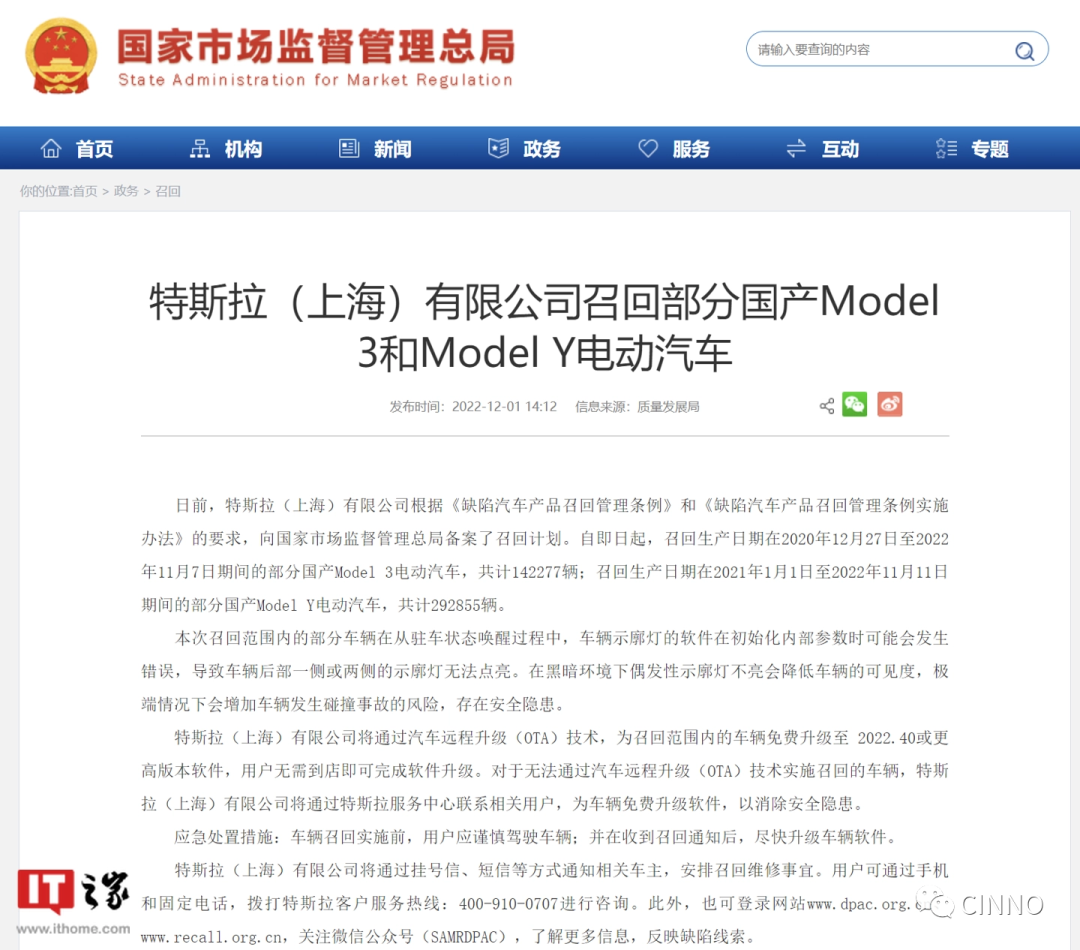Click the newspaper icon beside 新闻
Image resolution: width=1080 pixels, height=950 pixels.
[x=349, y=148]
